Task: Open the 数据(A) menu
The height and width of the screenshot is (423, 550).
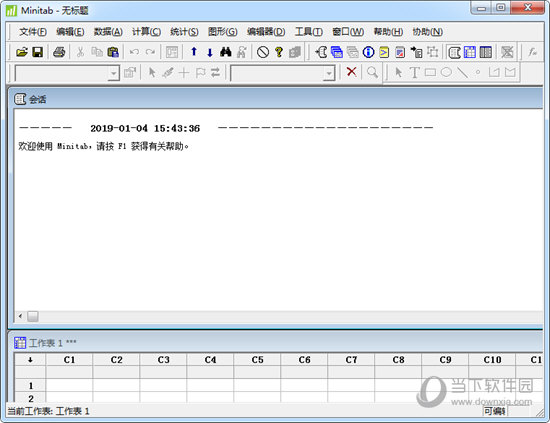Action: pos(108,32)
